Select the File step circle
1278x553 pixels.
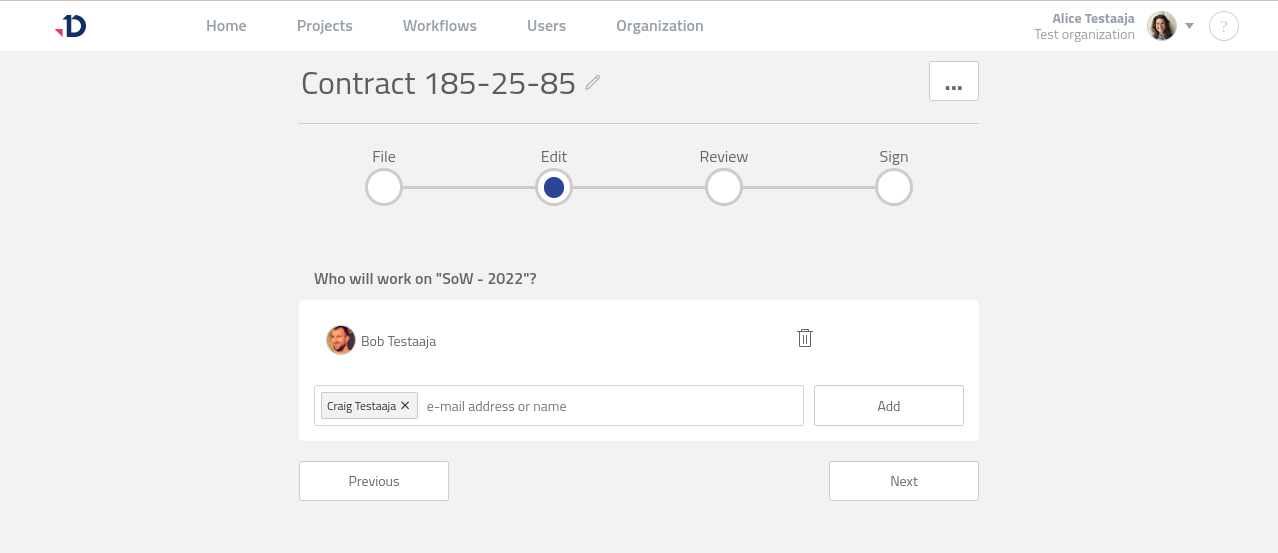(x=384, y=187)
